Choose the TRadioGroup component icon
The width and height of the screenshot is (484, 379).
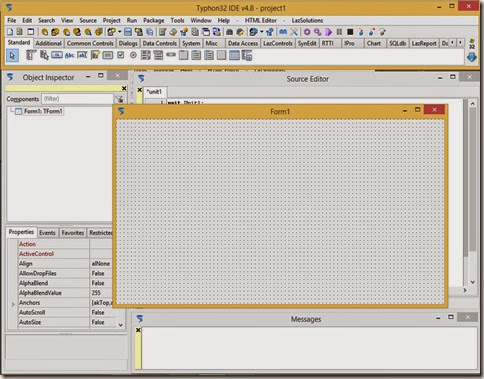(x=196, y=55)
